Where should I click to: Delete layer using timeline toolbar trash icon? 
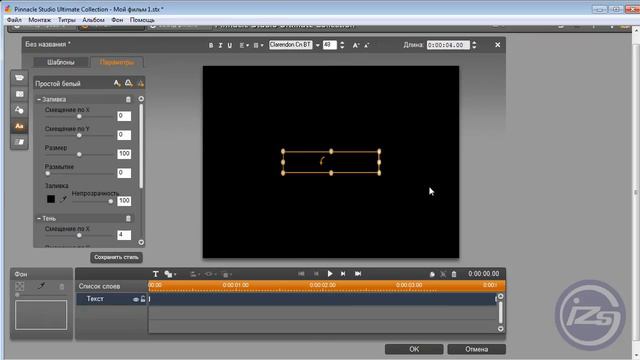[x=454, y=274]
